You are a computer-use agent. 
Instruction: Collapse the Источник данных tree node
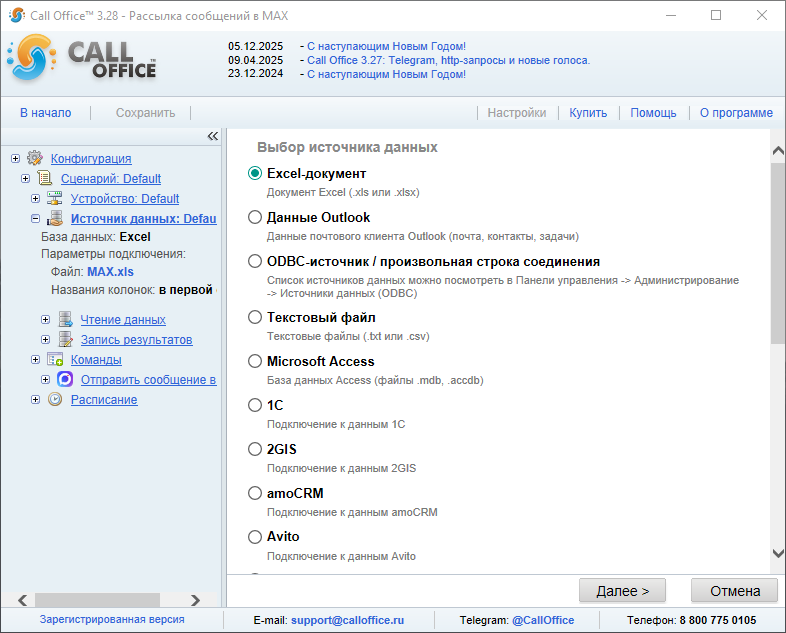coord(35,218)
